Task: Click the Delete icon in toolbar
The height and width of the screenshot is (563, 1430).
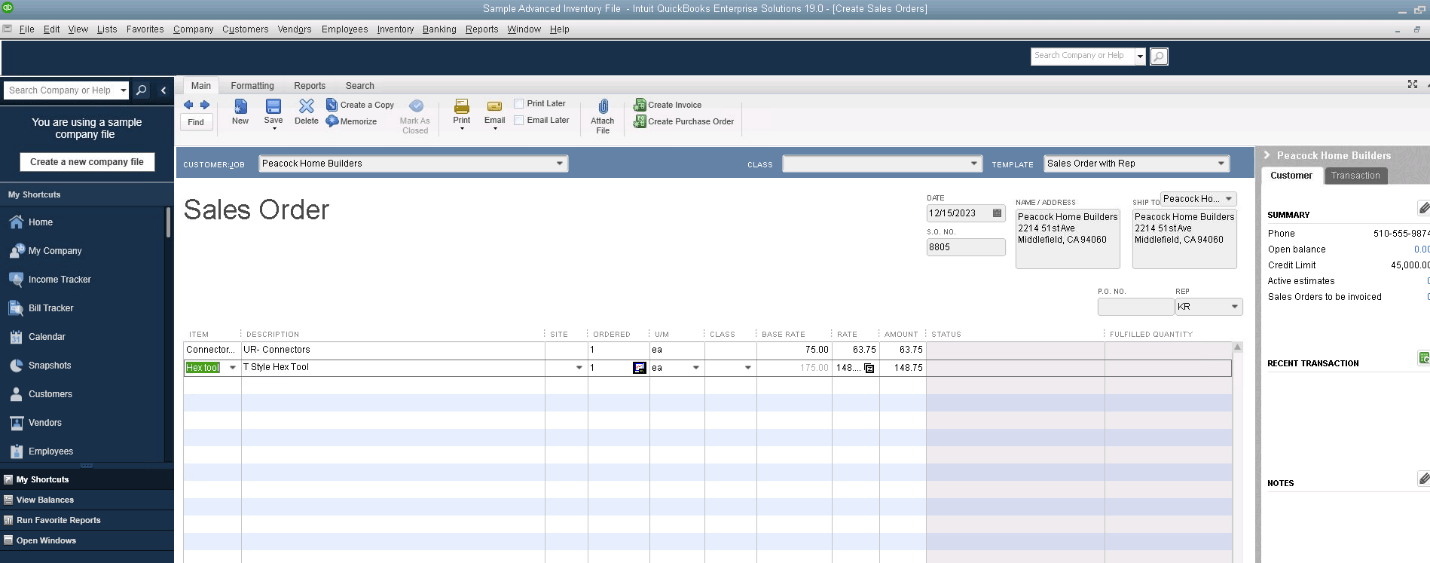Action: tap(306, 106)
